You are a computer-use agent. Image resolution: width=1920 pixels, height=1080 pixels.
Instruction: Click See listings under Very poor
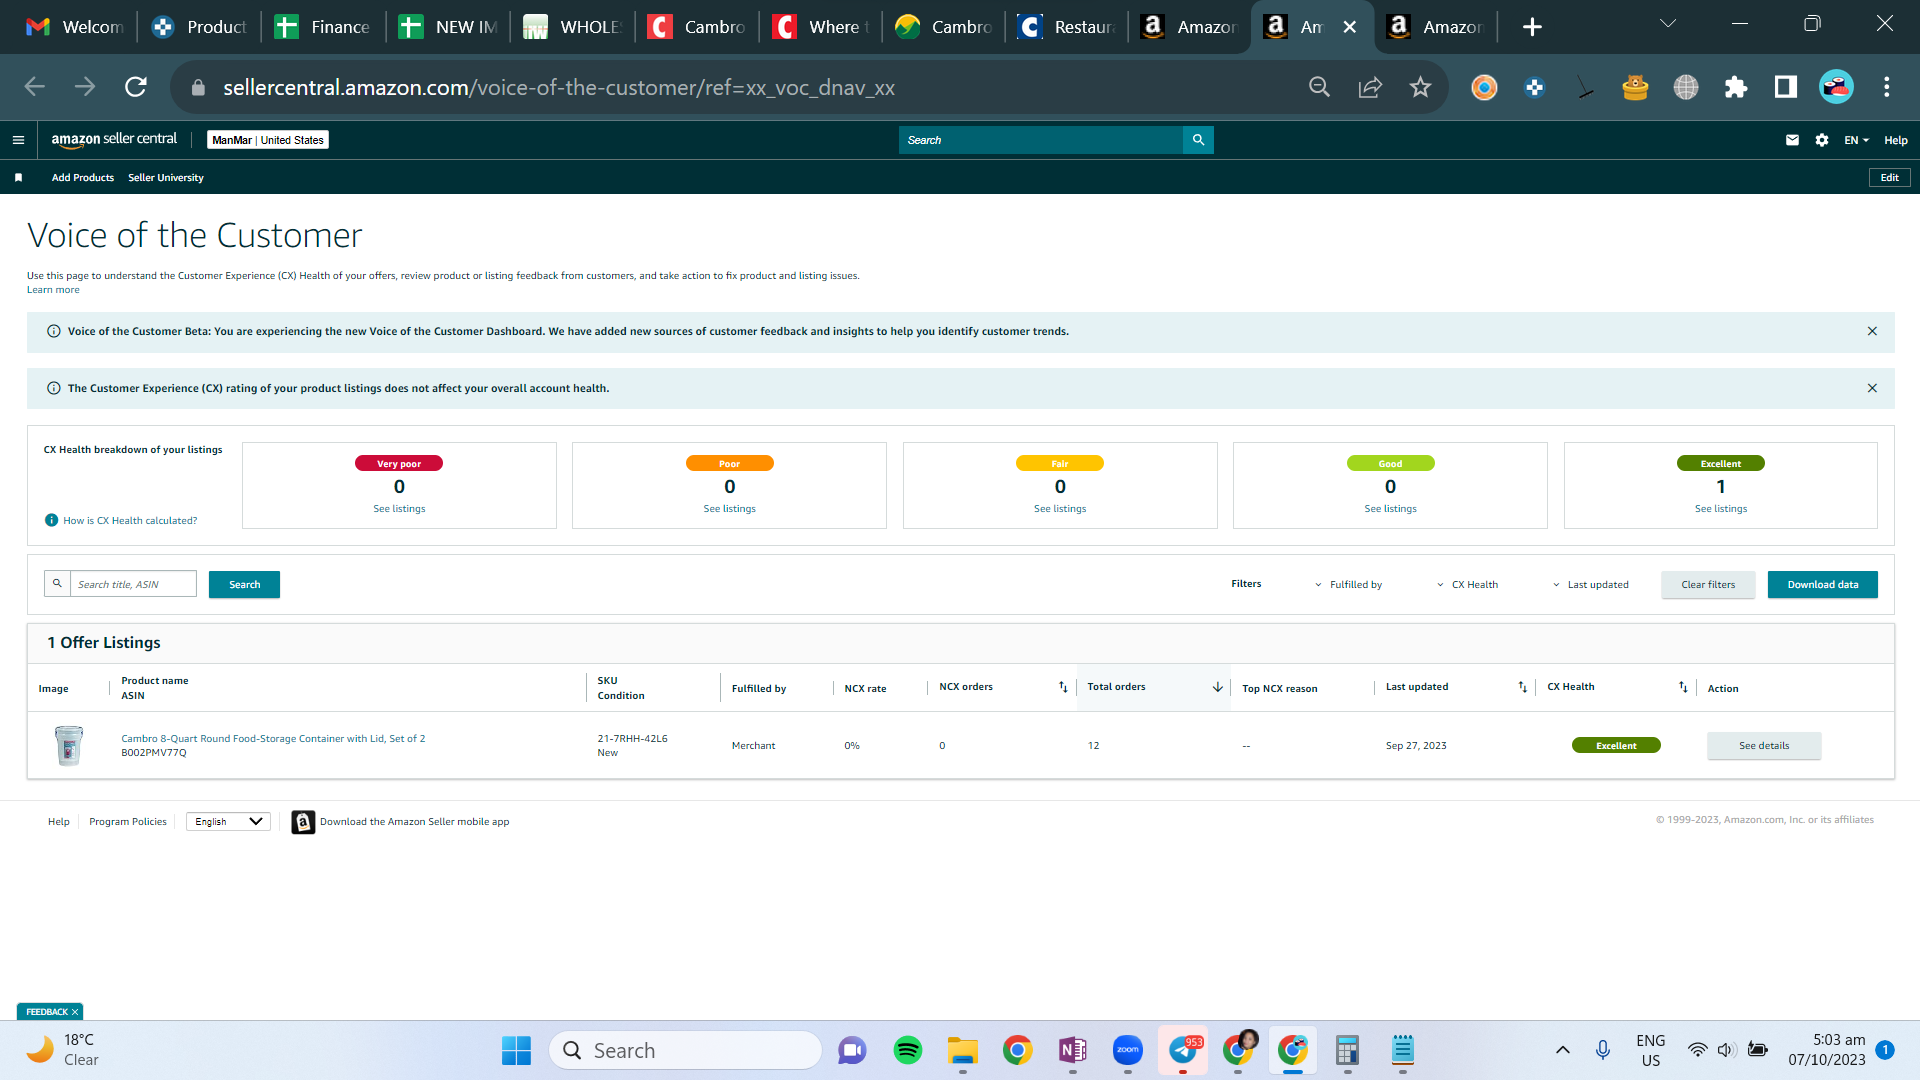[399, 509]
